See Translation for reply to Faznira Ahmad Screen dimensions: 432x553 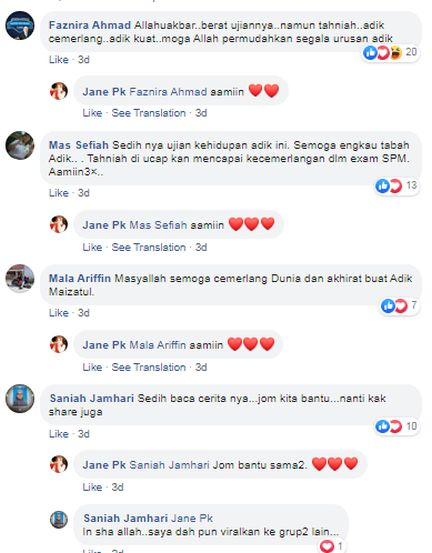click(148, 113)
